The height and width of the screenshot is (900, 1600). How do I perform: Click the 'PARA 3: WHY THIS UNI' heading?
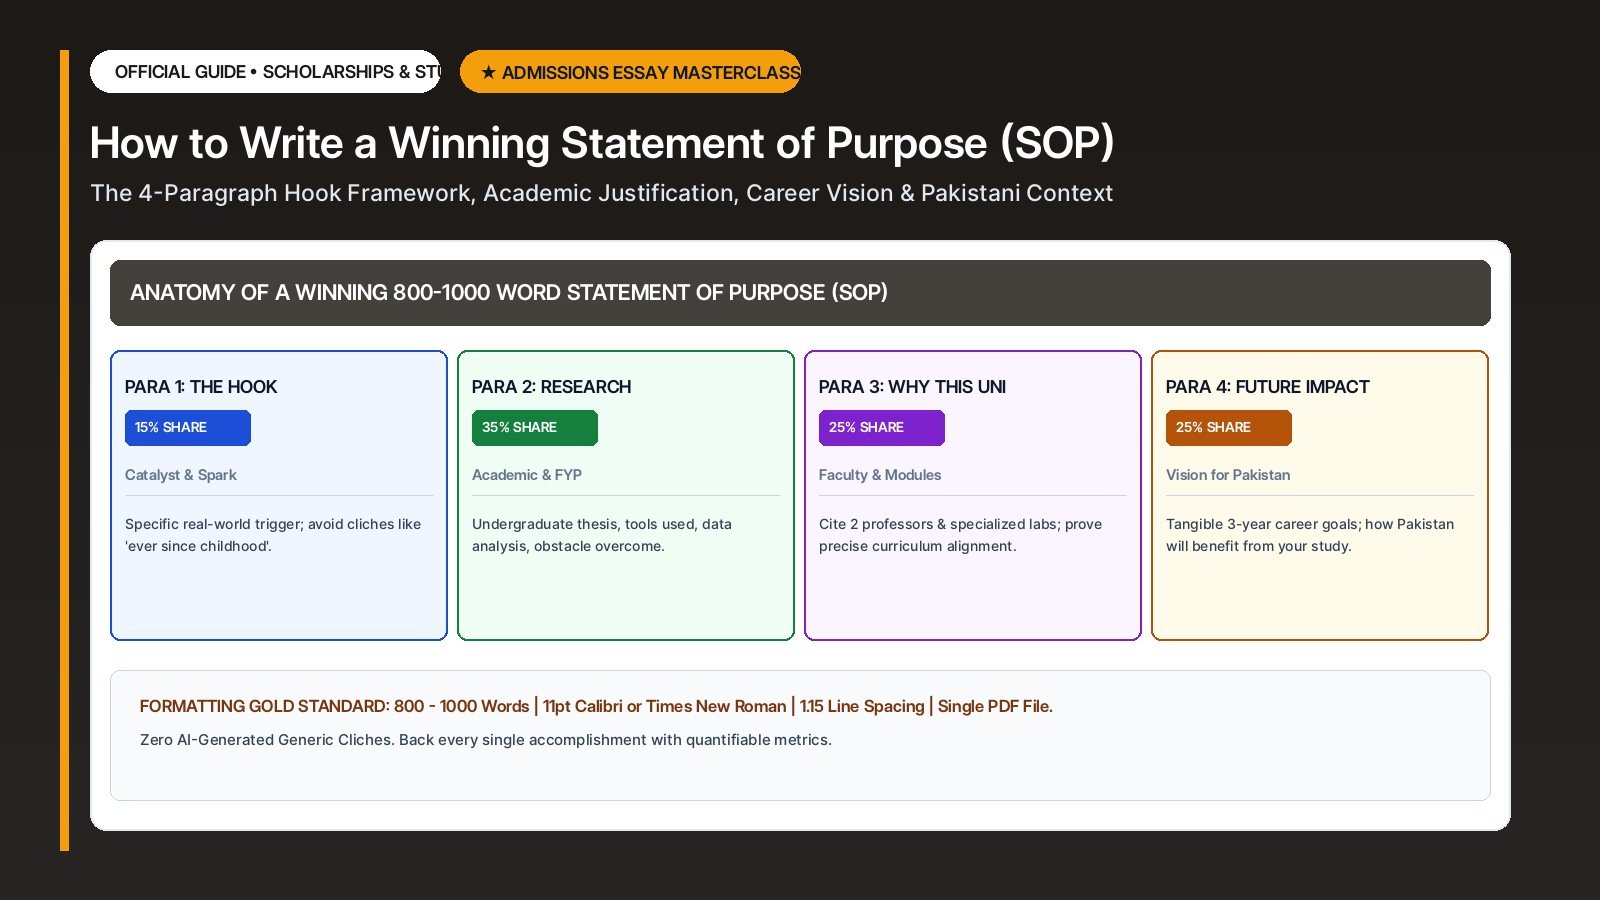click(x=912, y=387)
